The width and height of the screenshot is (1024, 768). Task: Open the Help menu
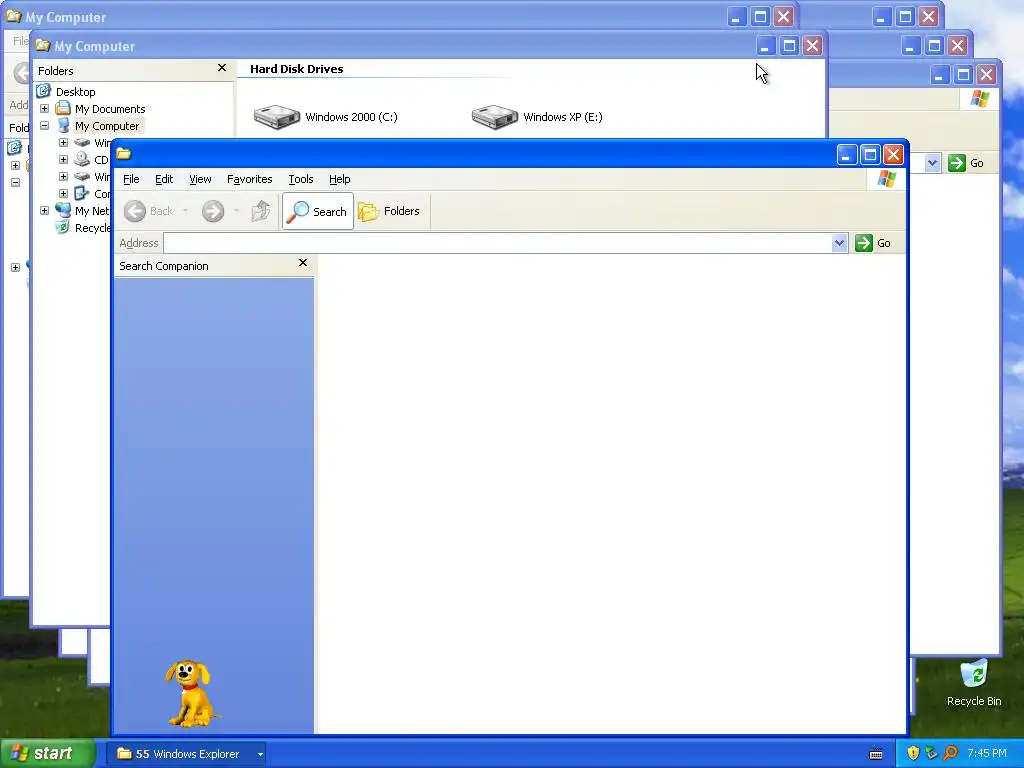pos(340,179)
